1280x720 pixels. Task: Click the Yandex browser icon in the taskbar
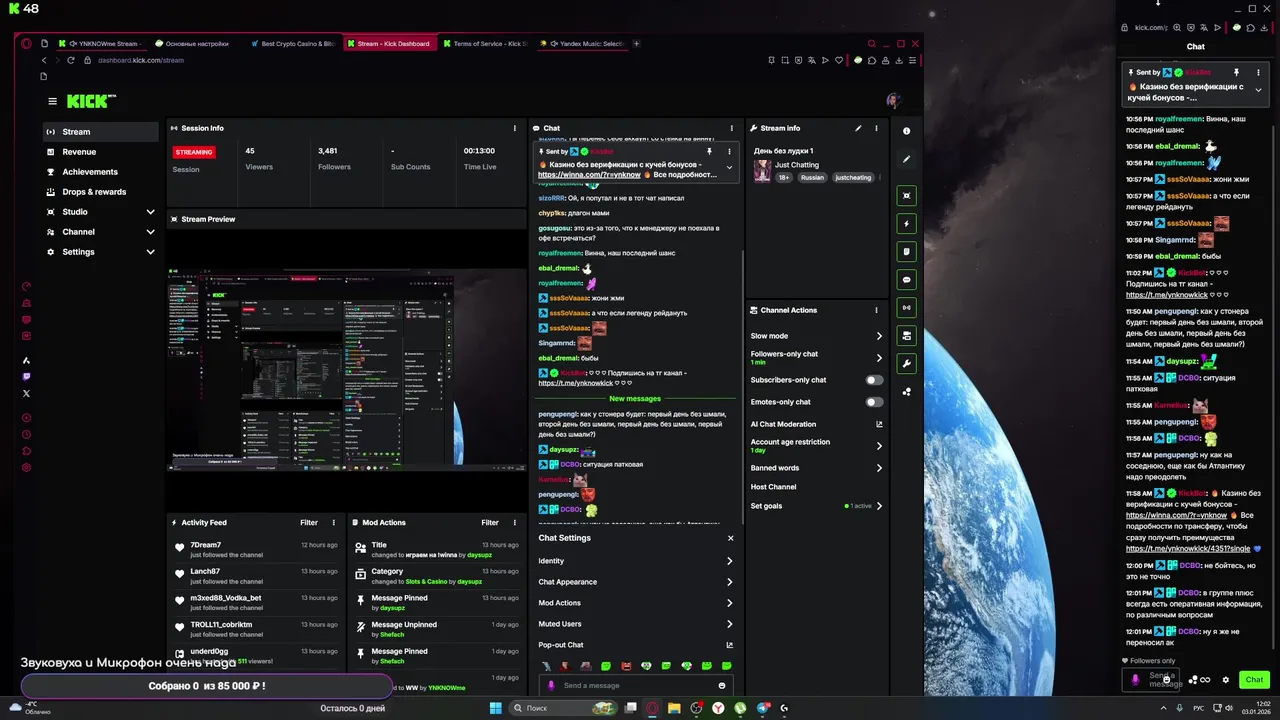tap(718, 708)
